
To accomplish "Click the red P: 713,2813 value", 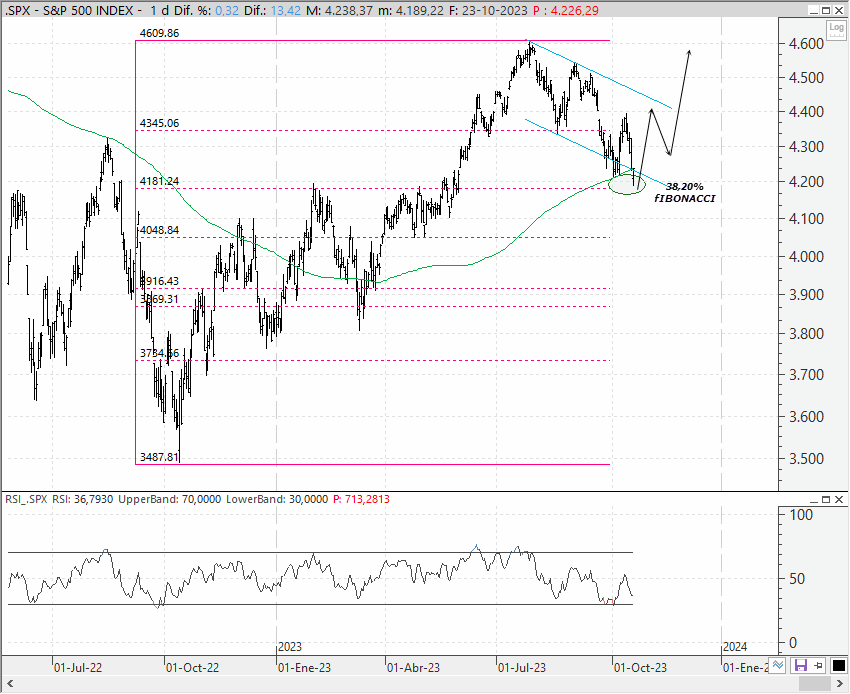I will pos(361,499).
